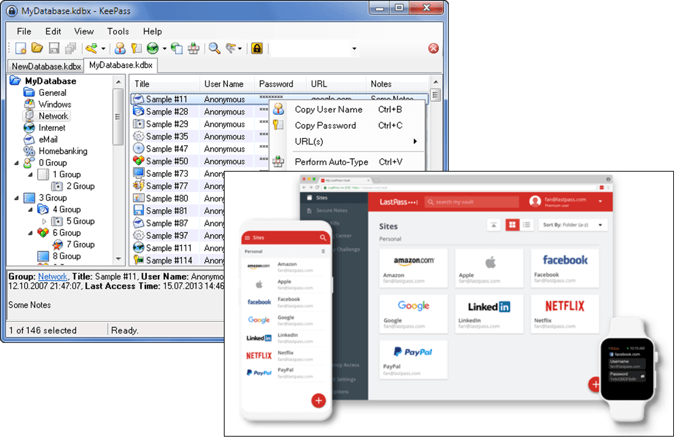This screenshot has width=680, height=442.
Task: Open the View menu
Action: (84, 31)
